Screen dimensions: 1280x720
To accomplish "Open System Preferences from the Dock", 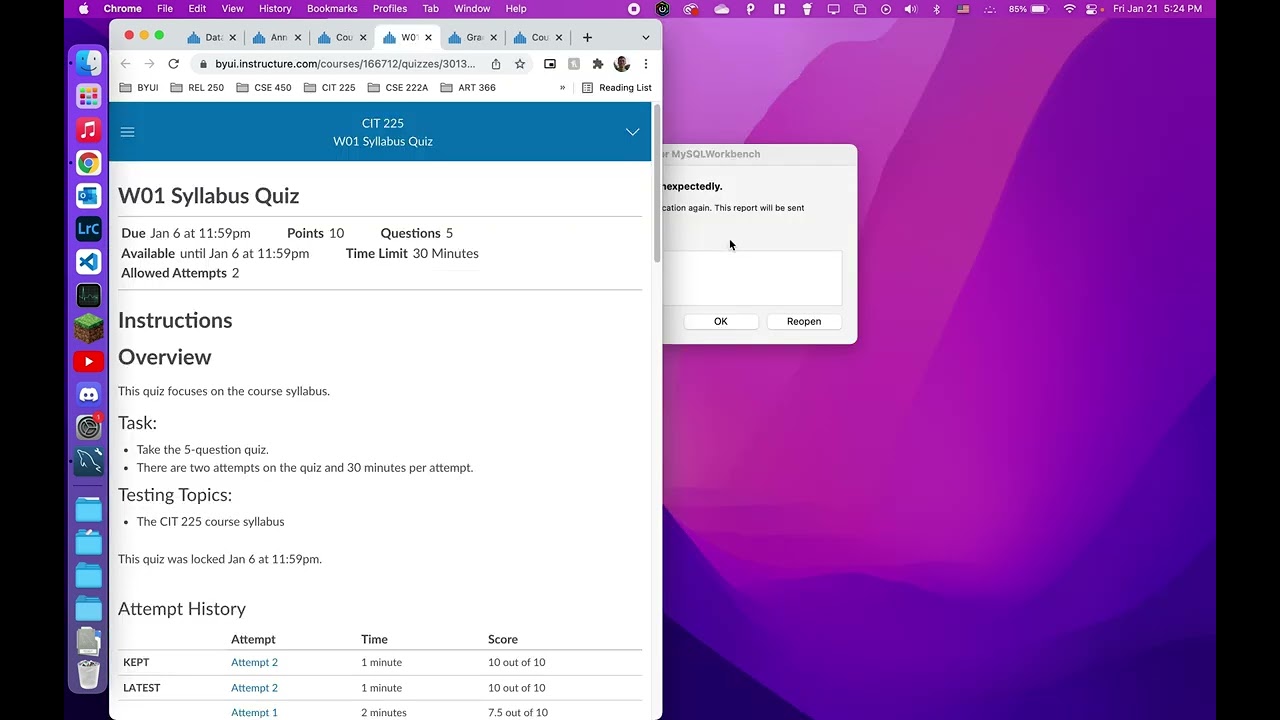I will 89,428.
